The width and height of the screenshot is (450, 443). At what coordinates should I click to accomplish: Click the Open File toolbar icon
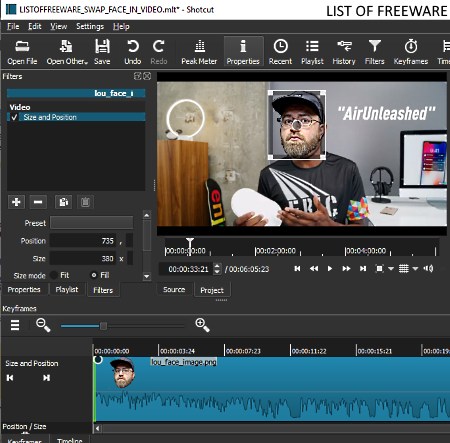(x=22, y=52)
